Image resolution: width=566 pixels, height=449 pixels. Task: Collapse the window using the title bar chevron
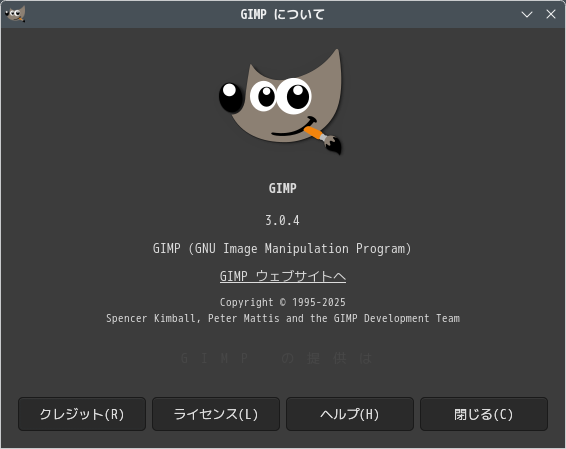pos(527,14)
